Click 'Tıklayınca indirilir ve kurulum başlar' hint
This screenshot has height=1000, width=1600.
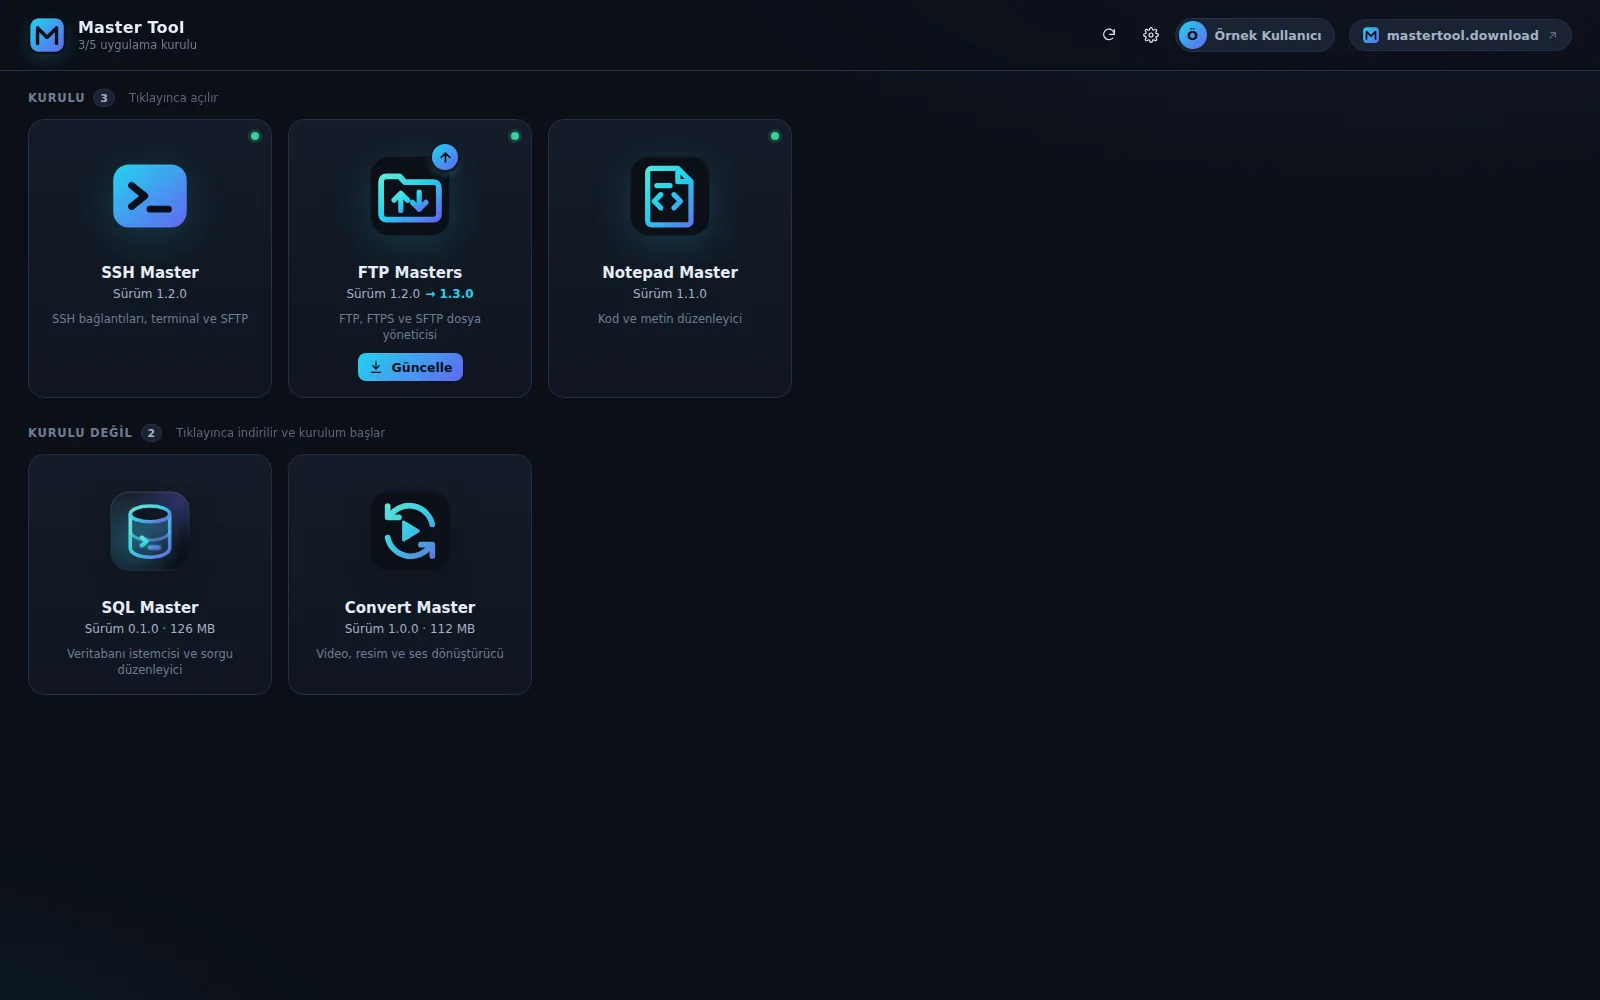(280, 433)
